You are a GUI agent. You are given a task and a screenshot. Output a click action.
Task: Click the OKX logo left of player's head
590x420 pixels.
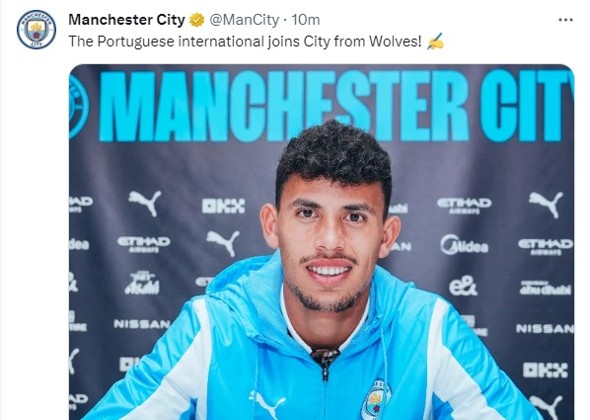pyautogui.click(x=224, y=206)
